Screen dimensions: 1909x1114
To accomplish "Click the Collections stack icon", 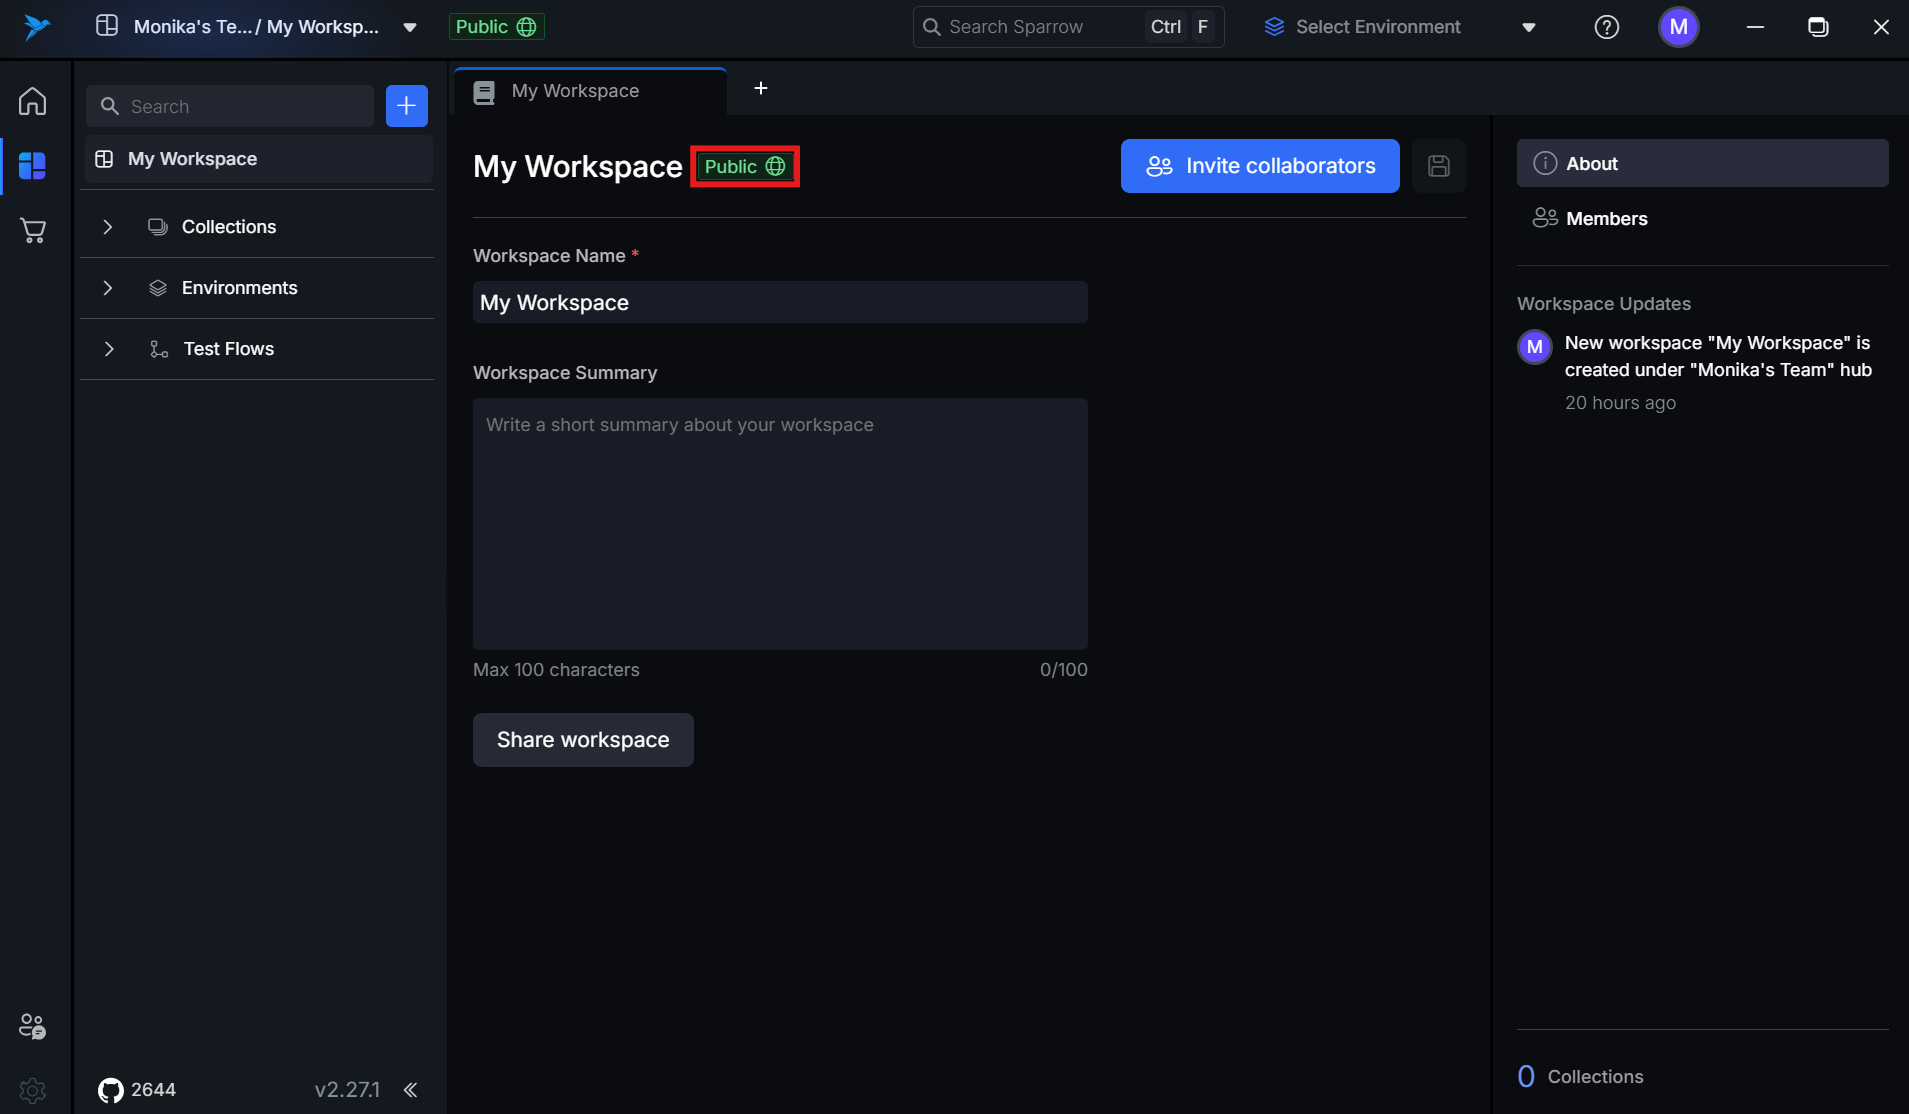I will (158, 227).
